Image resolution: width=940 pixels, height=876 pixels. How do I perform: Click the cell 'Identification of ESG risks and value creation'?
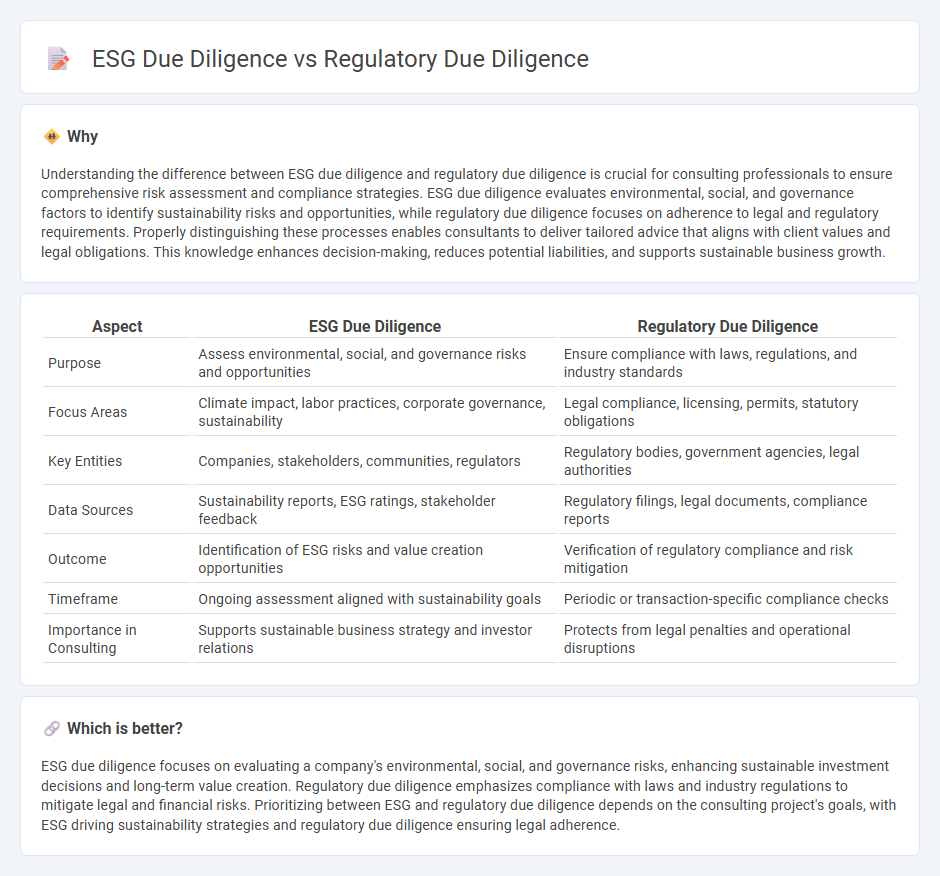[x=375, y=559]
